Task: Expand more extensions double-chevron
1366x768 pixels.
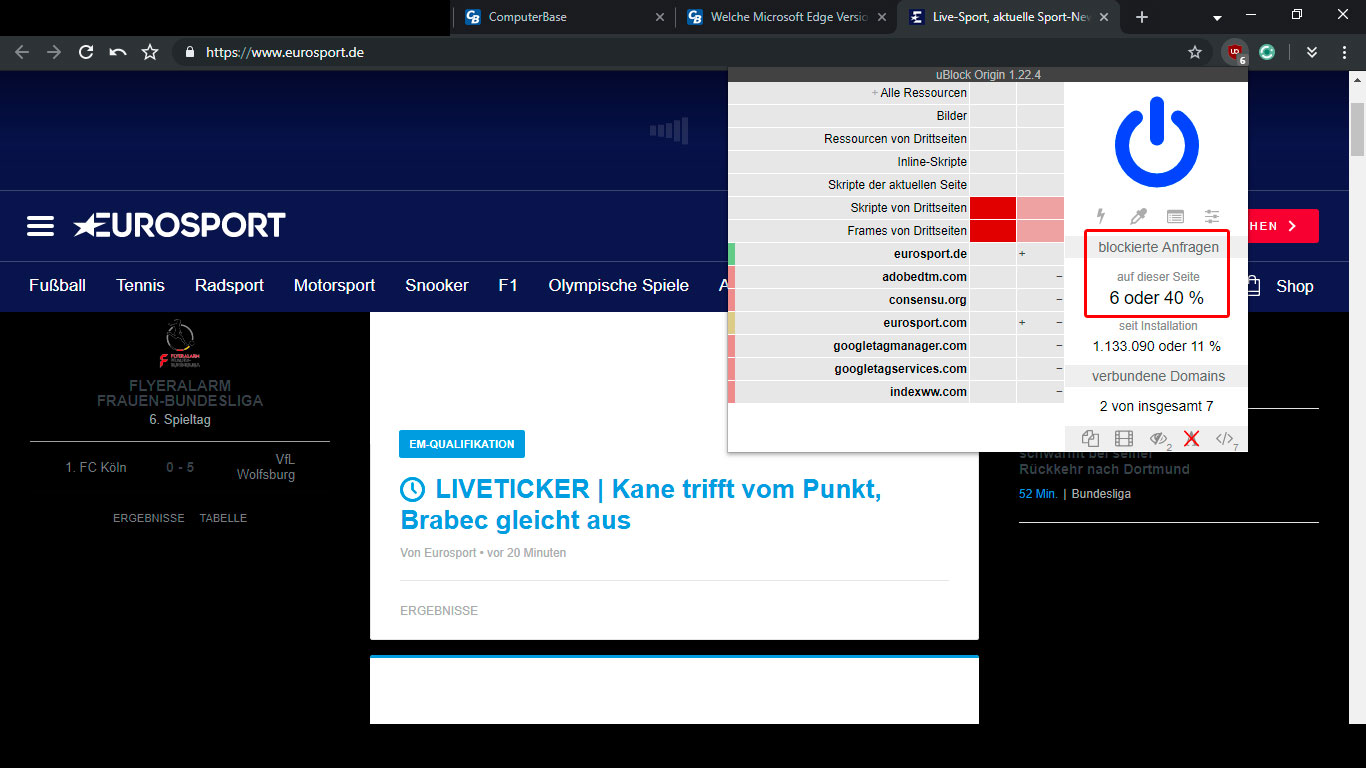Action: (x=1312, y=52)
